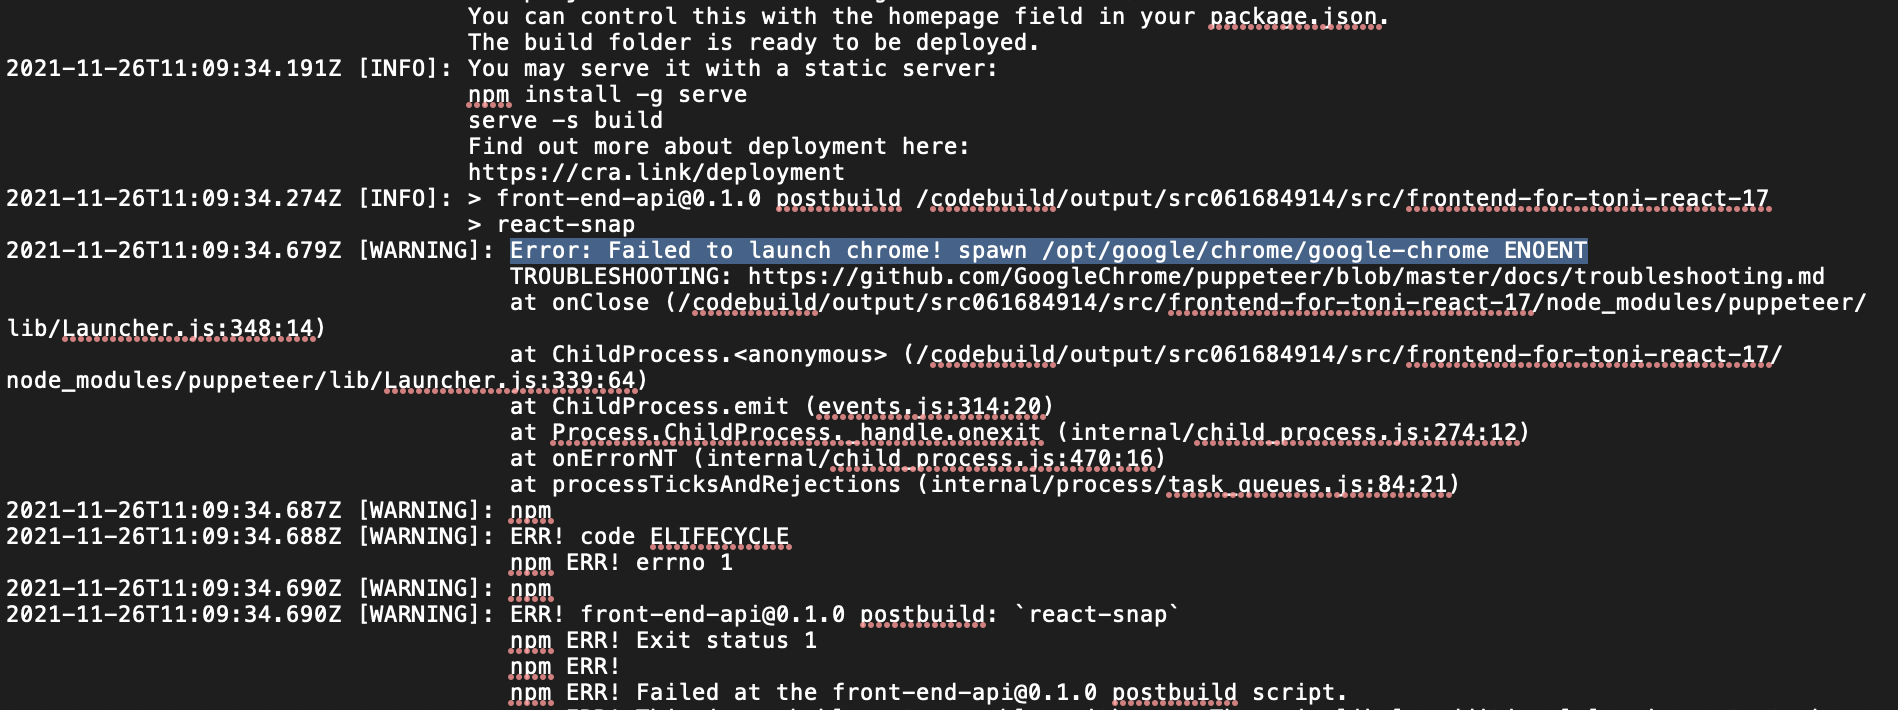Image resolution: width=1898 pixels, height=710 pixels.
Task: Select the 'serve -s build' line
Action: pyautogui.click(x=565, y=120)
